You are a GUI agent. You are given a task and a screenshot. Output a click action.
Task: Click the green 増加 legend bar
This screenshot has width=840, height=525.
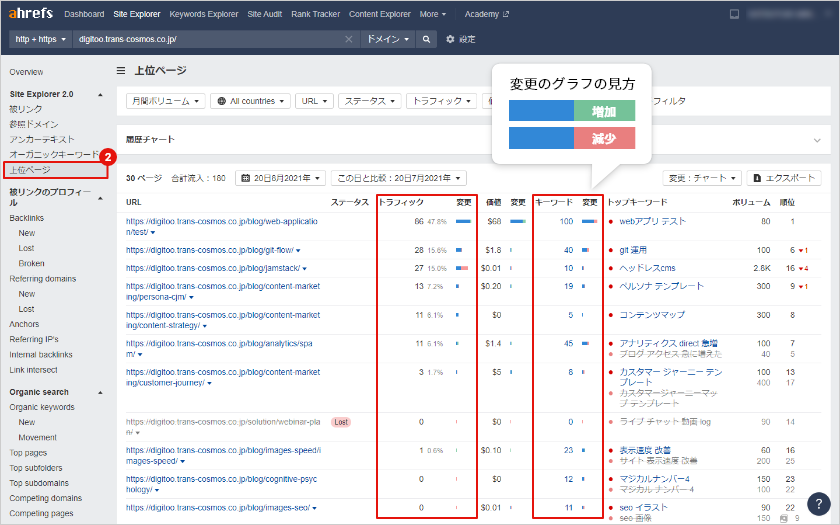pos(604,111)
